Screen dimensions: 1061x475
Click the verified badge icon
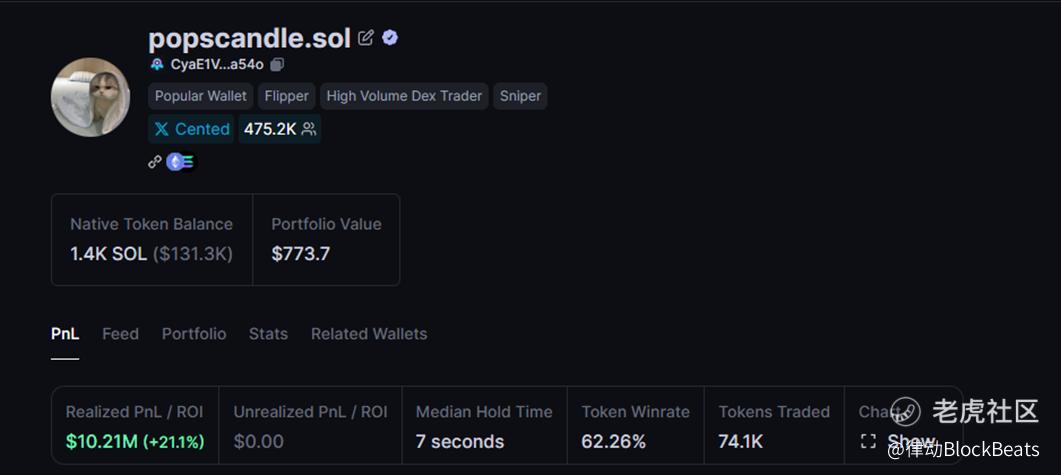pos(390,38)
